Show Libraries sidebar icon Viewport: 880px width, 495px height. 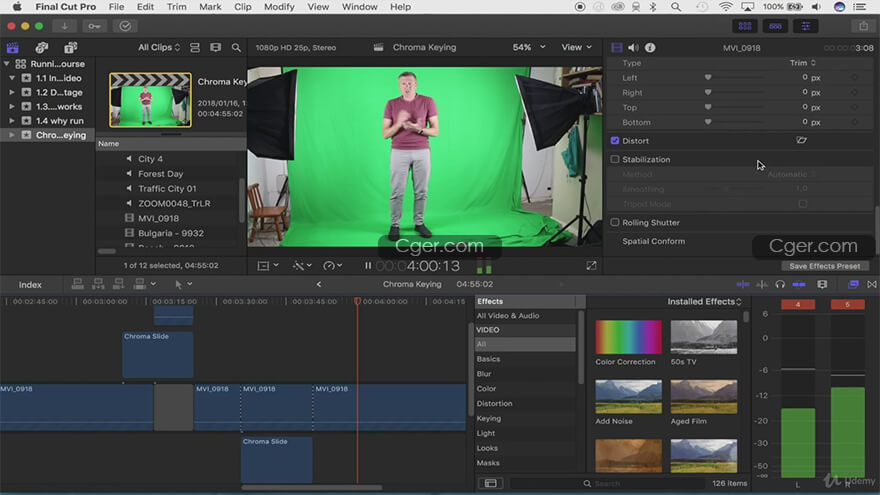[12, 48]
